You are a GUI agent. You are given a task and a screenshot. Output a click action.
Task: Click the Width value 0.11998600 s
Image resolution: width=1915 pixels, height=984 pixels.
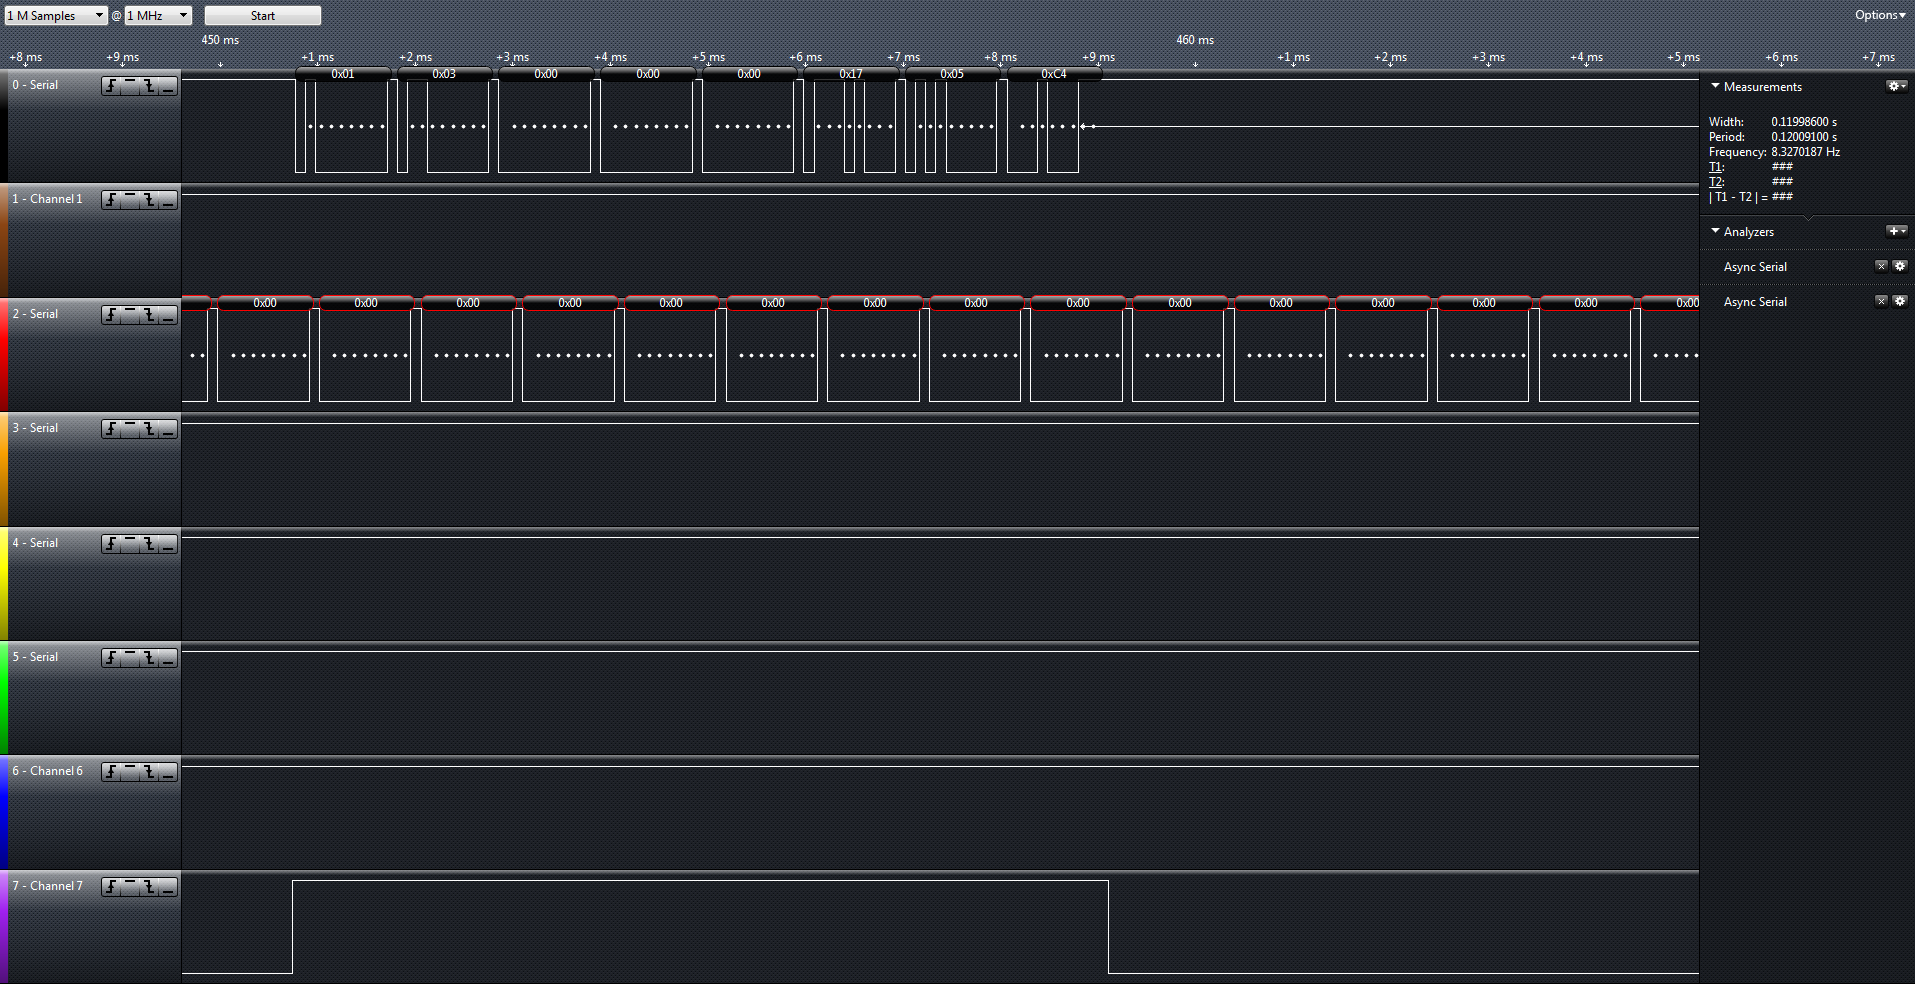point(1804,122)
